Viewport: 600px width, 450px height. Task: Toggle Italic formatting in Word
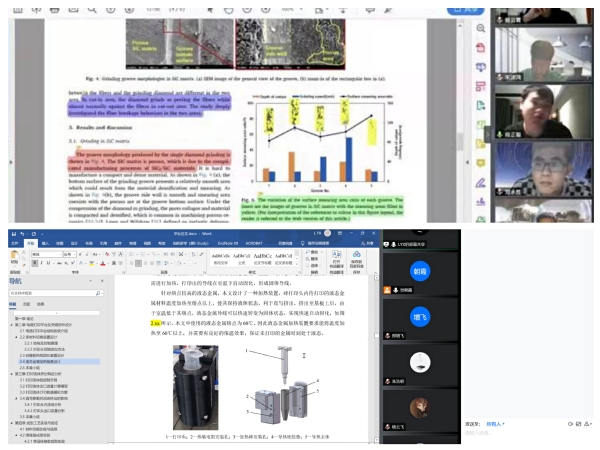pos(41,263)
